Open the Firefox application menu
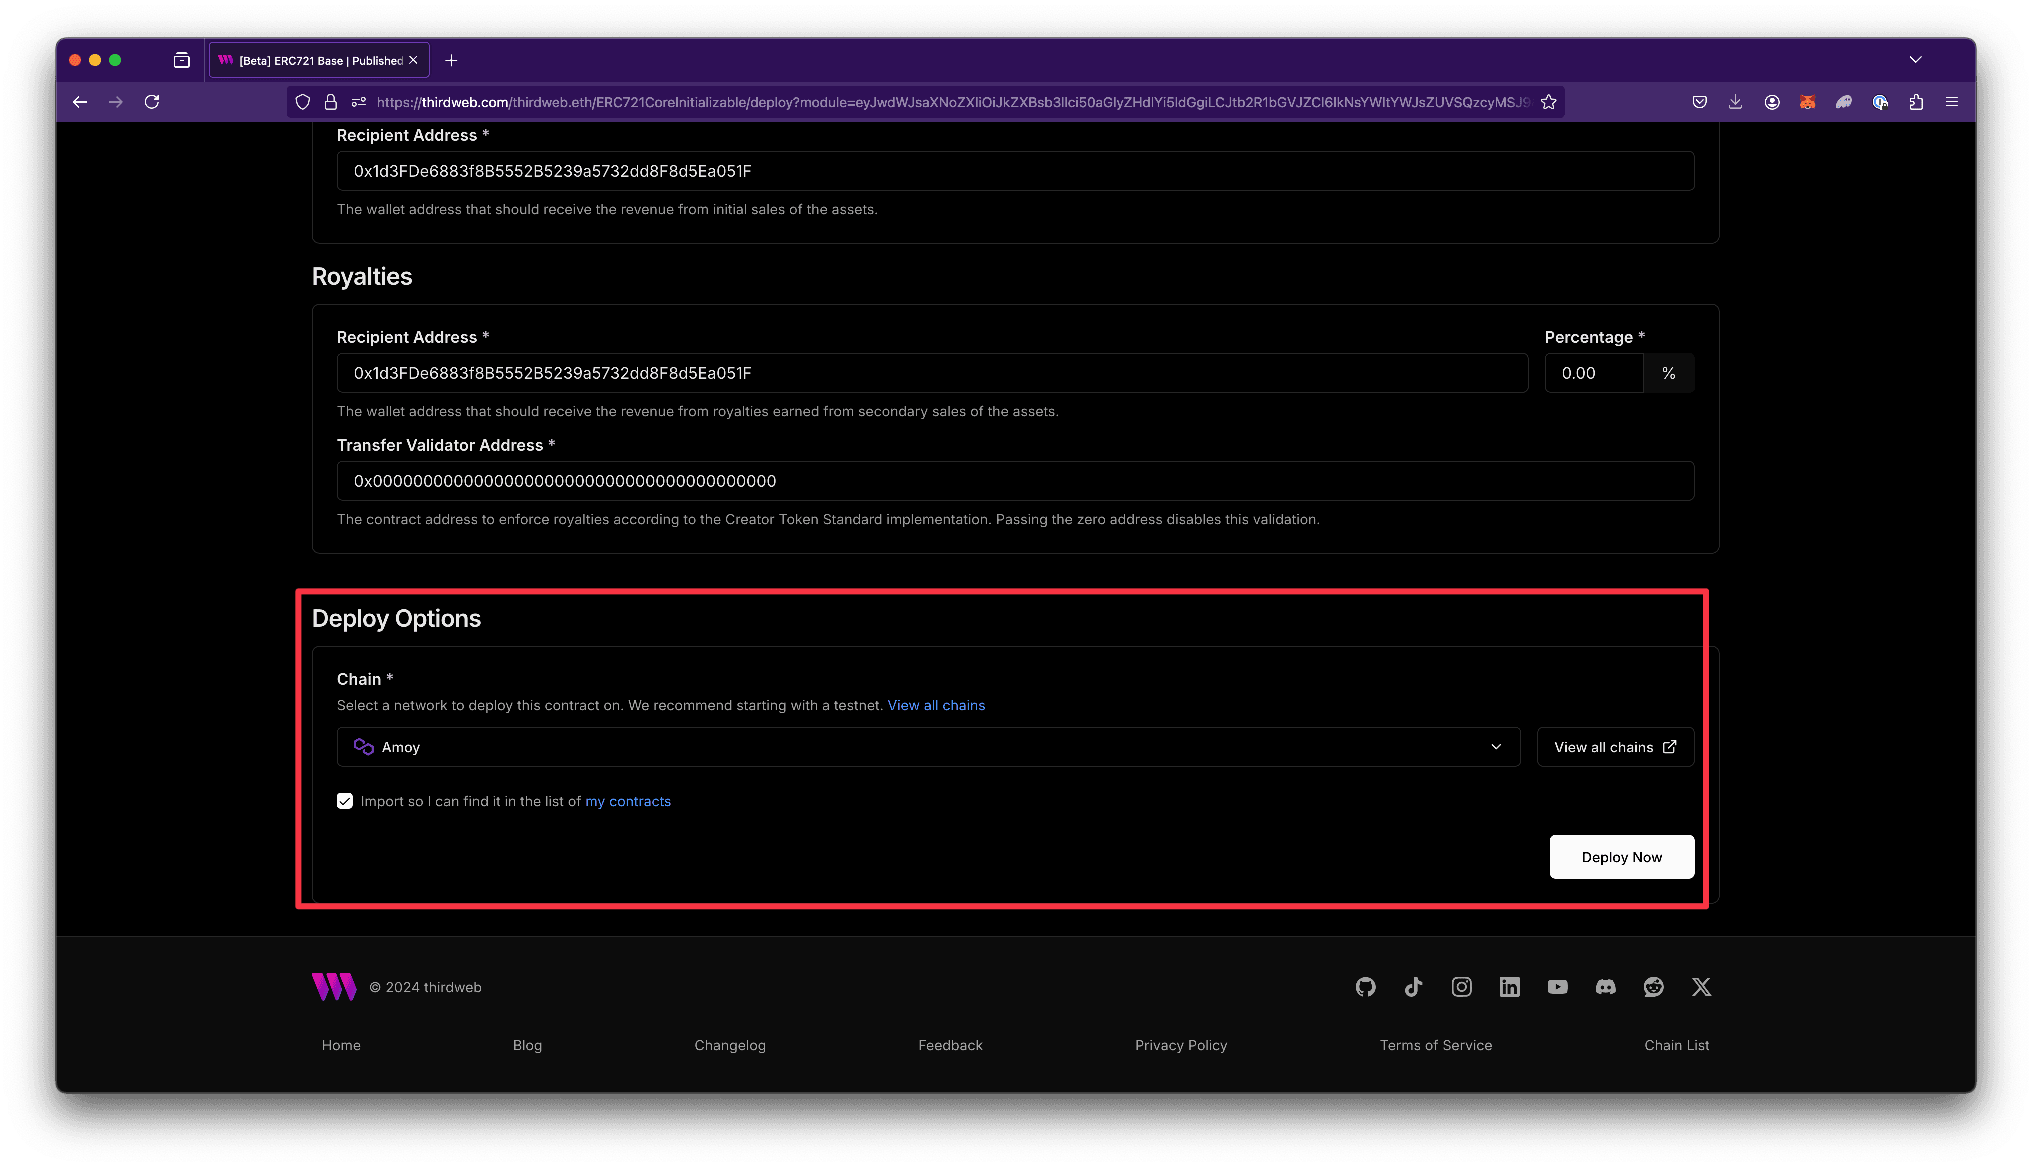This screenshot has height=1167, width=2032. (x=1951, y=101)
